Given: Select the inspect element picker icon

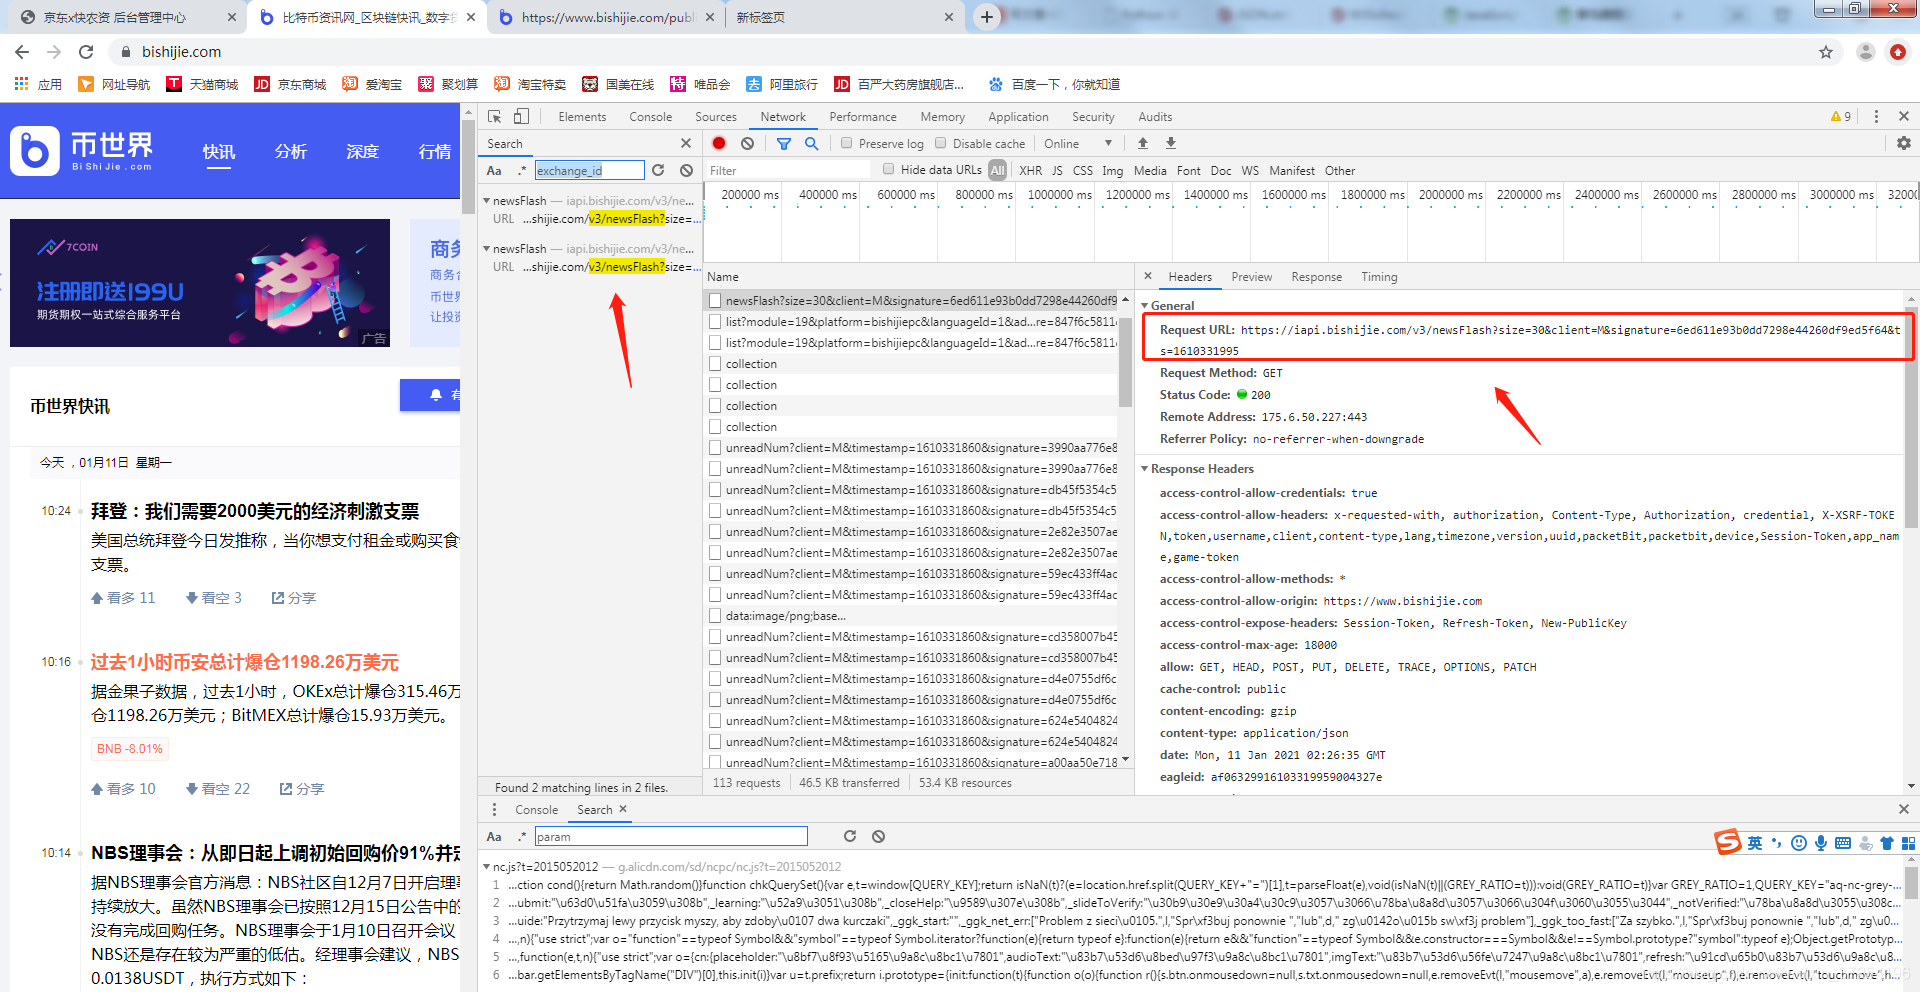Looking at the screenshot, I should click(494, 117).
